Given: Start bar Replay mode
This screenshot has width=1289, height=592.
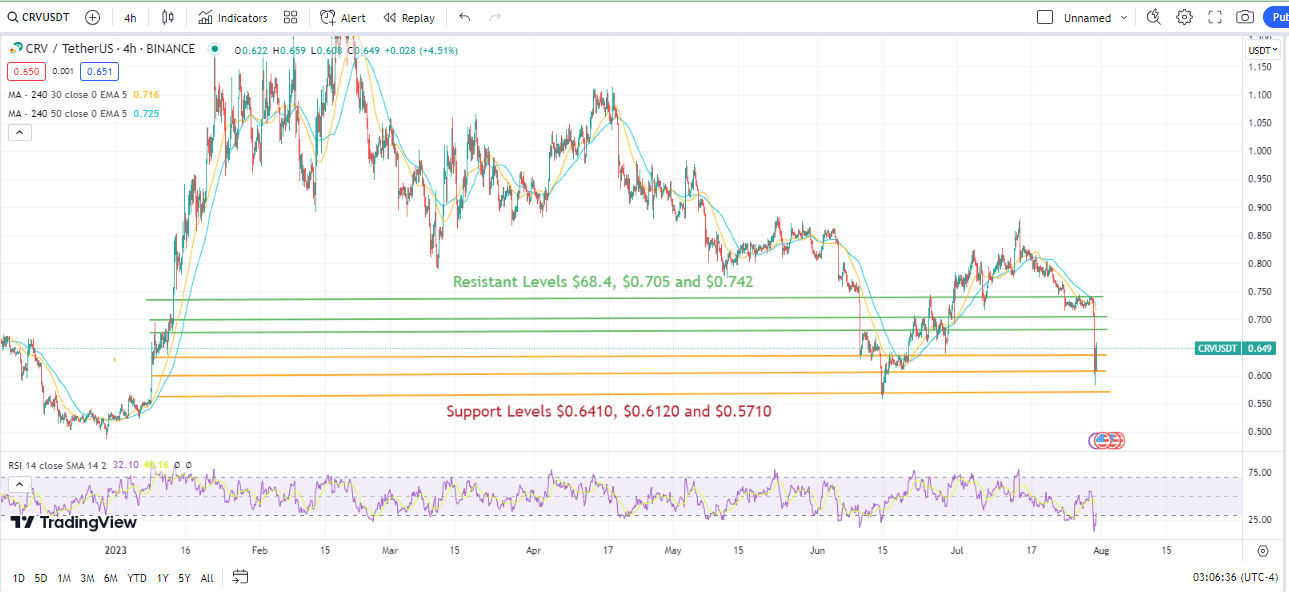Looking at the screenshot, I should (x=409, y=17).
